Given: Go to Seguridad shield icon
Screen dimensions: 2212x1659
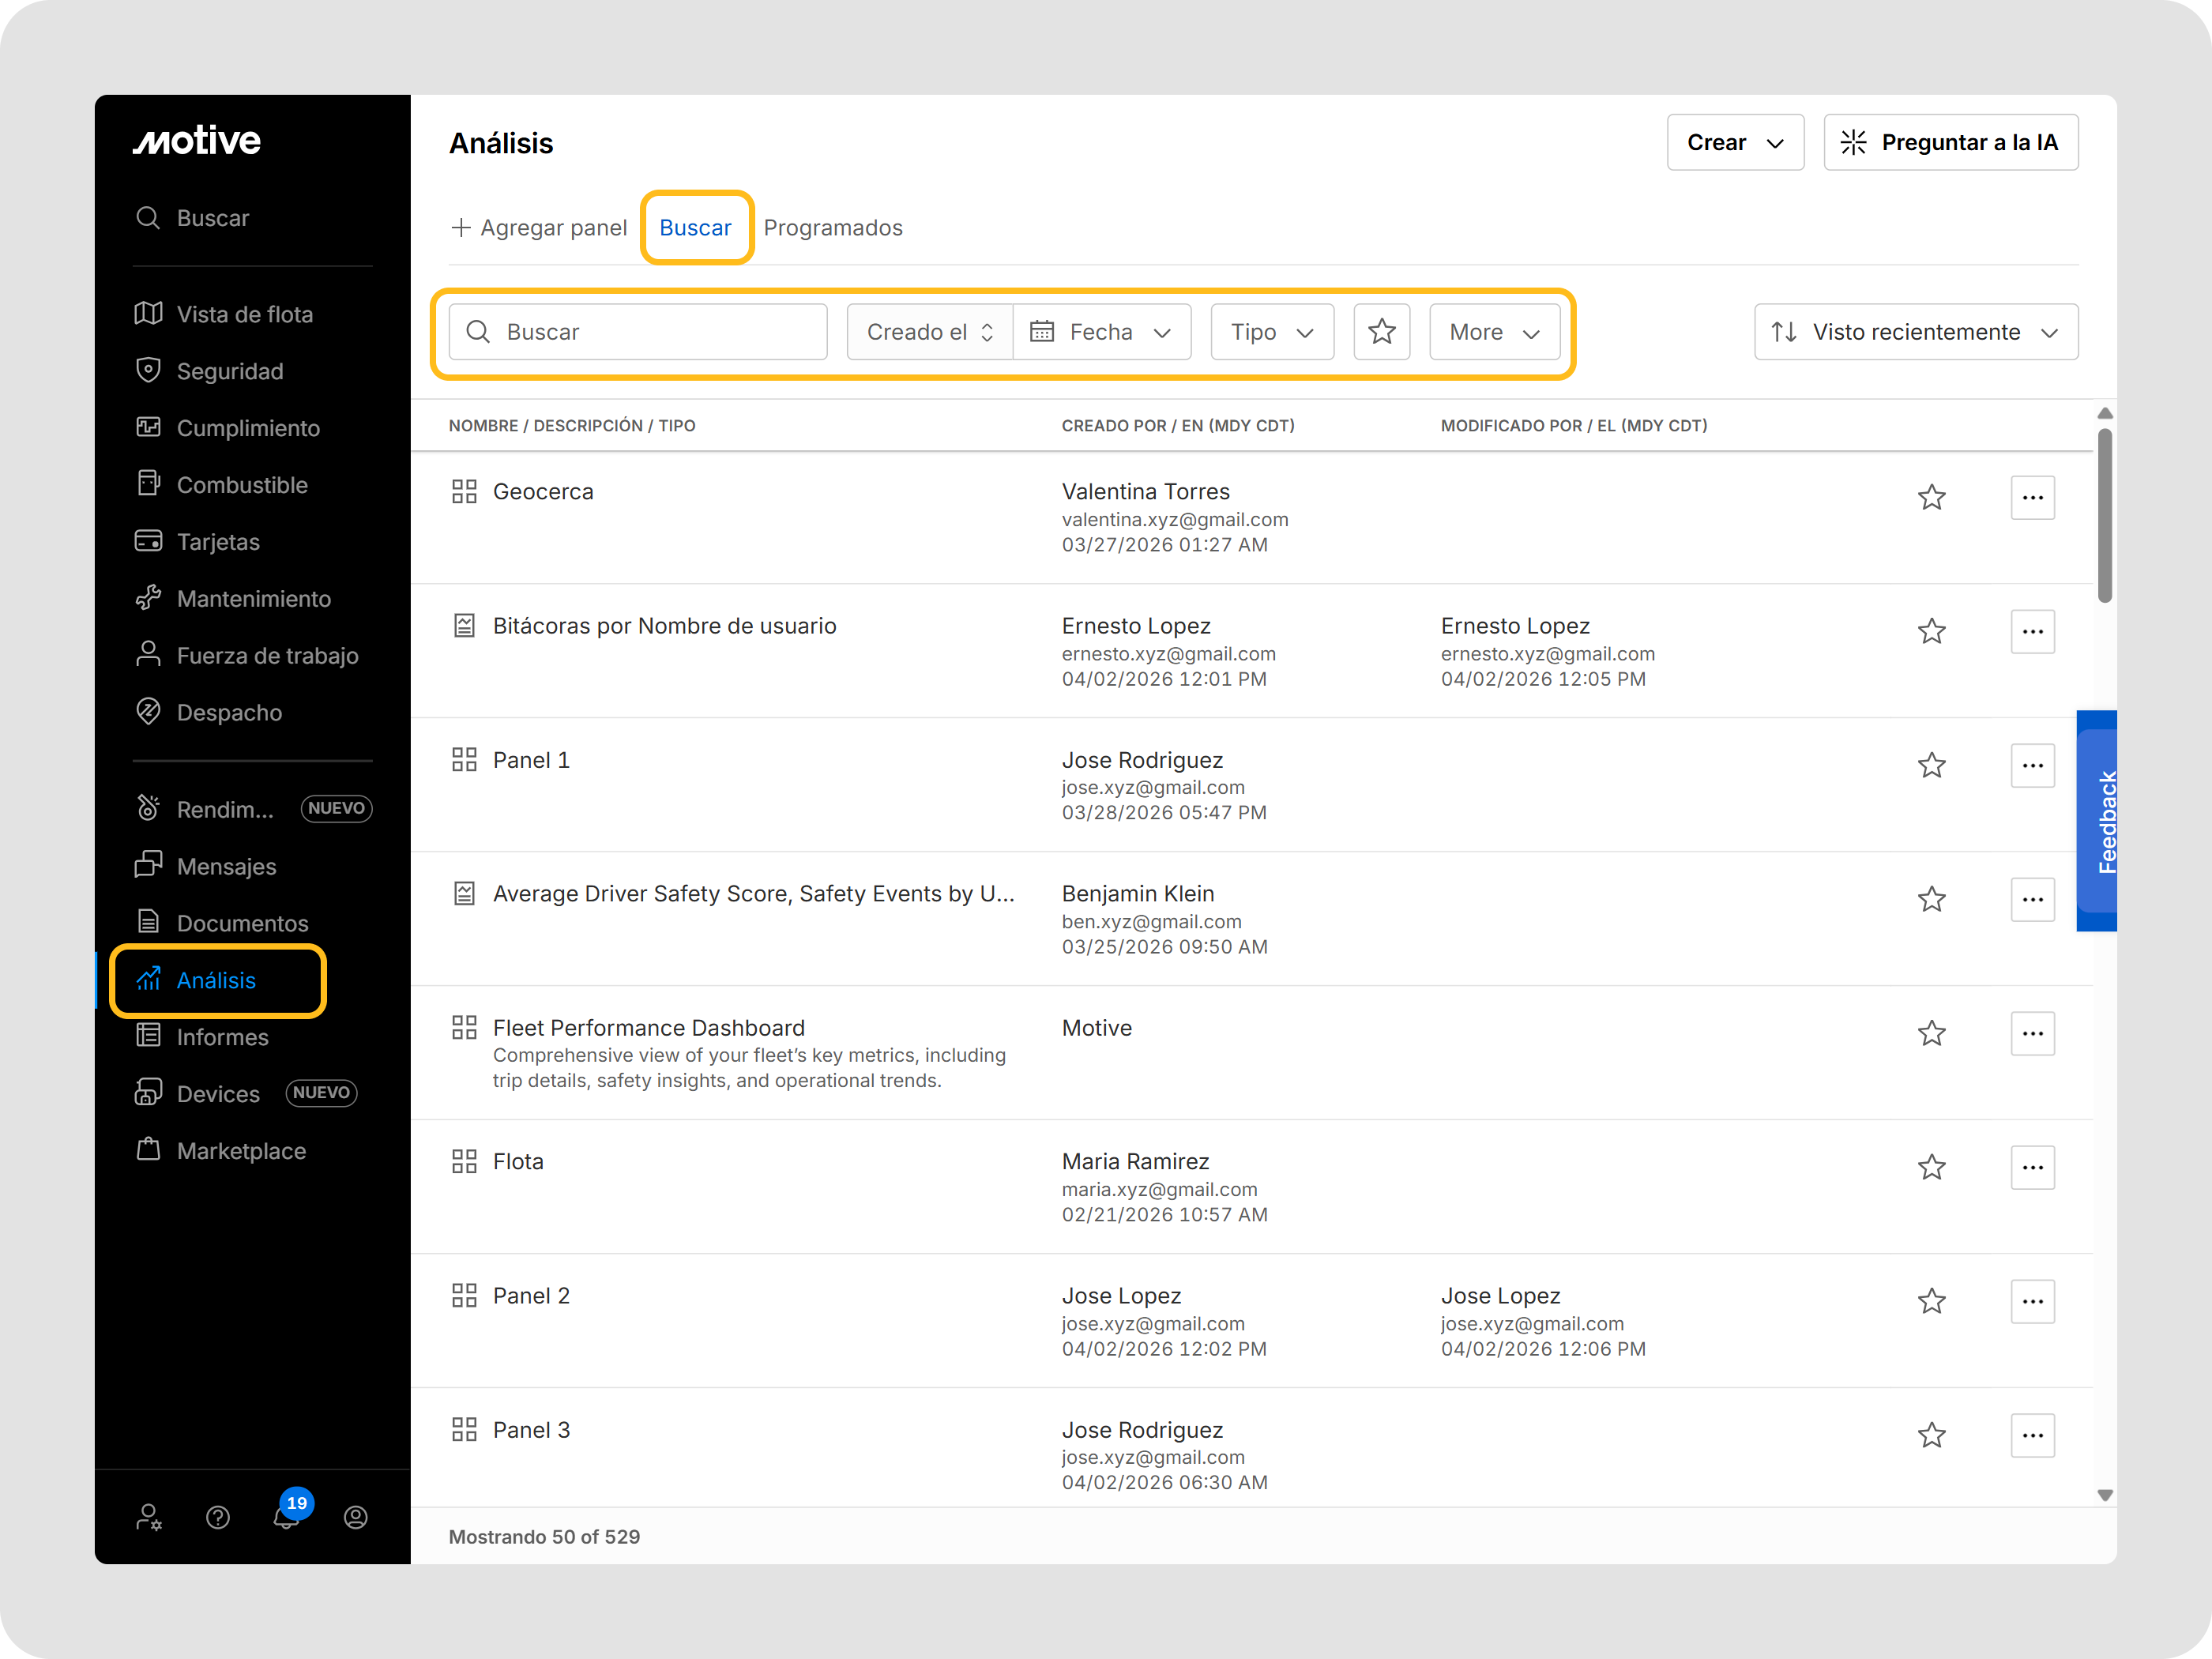Looking at the screenshot, I should pos(148,371).
